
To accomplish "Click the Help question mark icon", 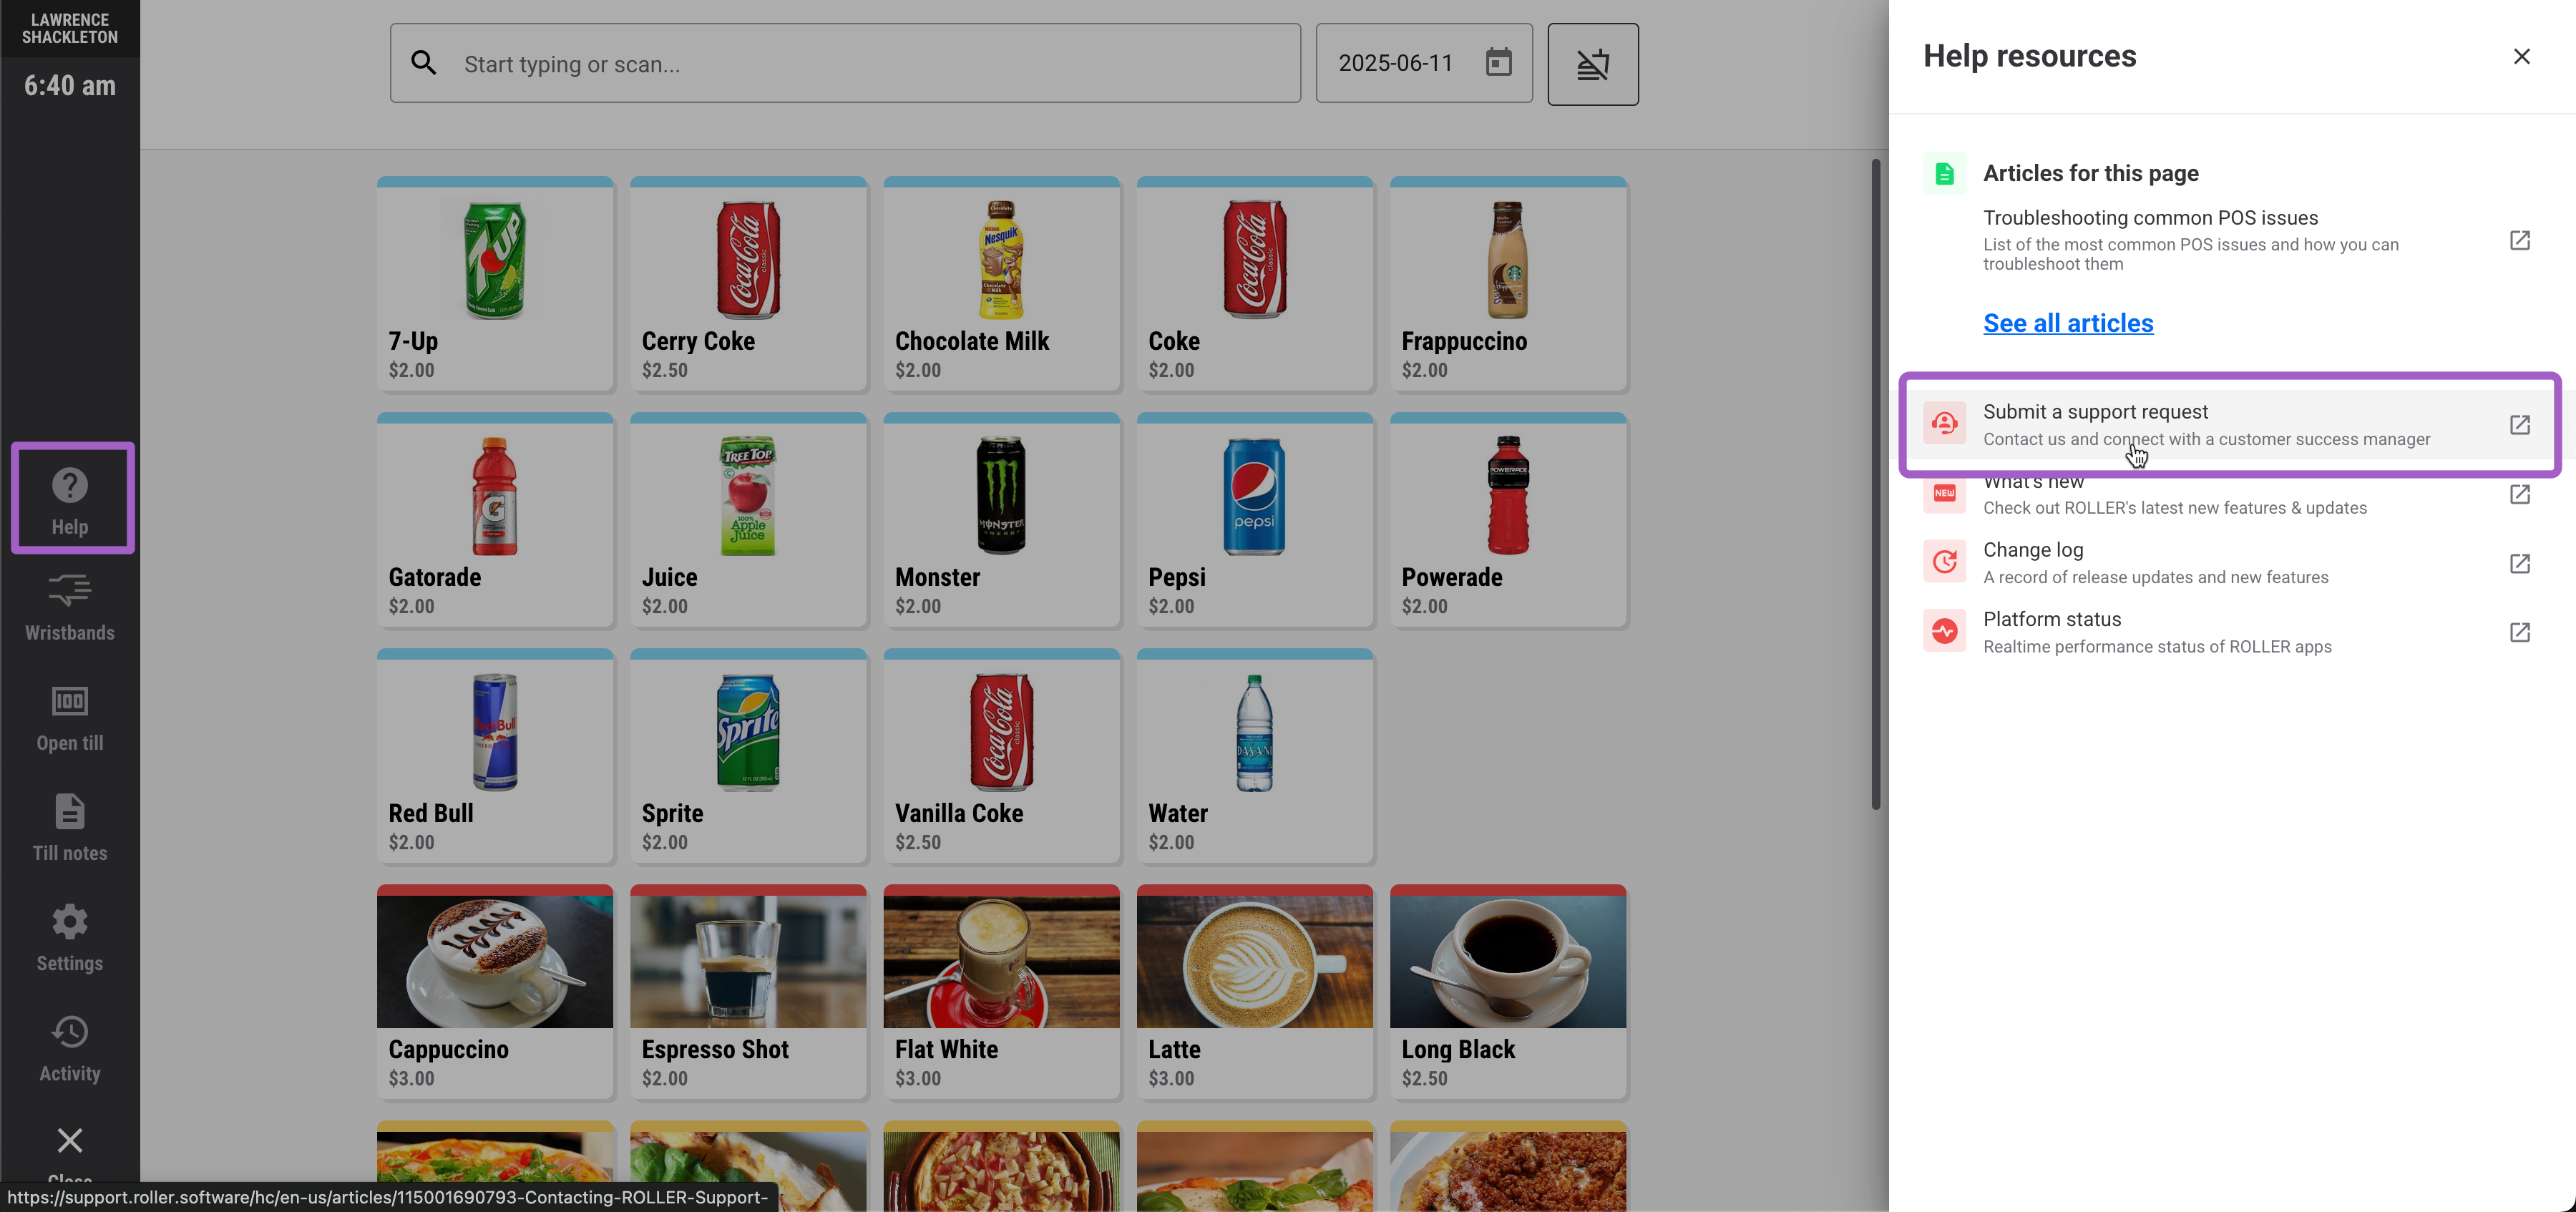I will tap(70, 486).
